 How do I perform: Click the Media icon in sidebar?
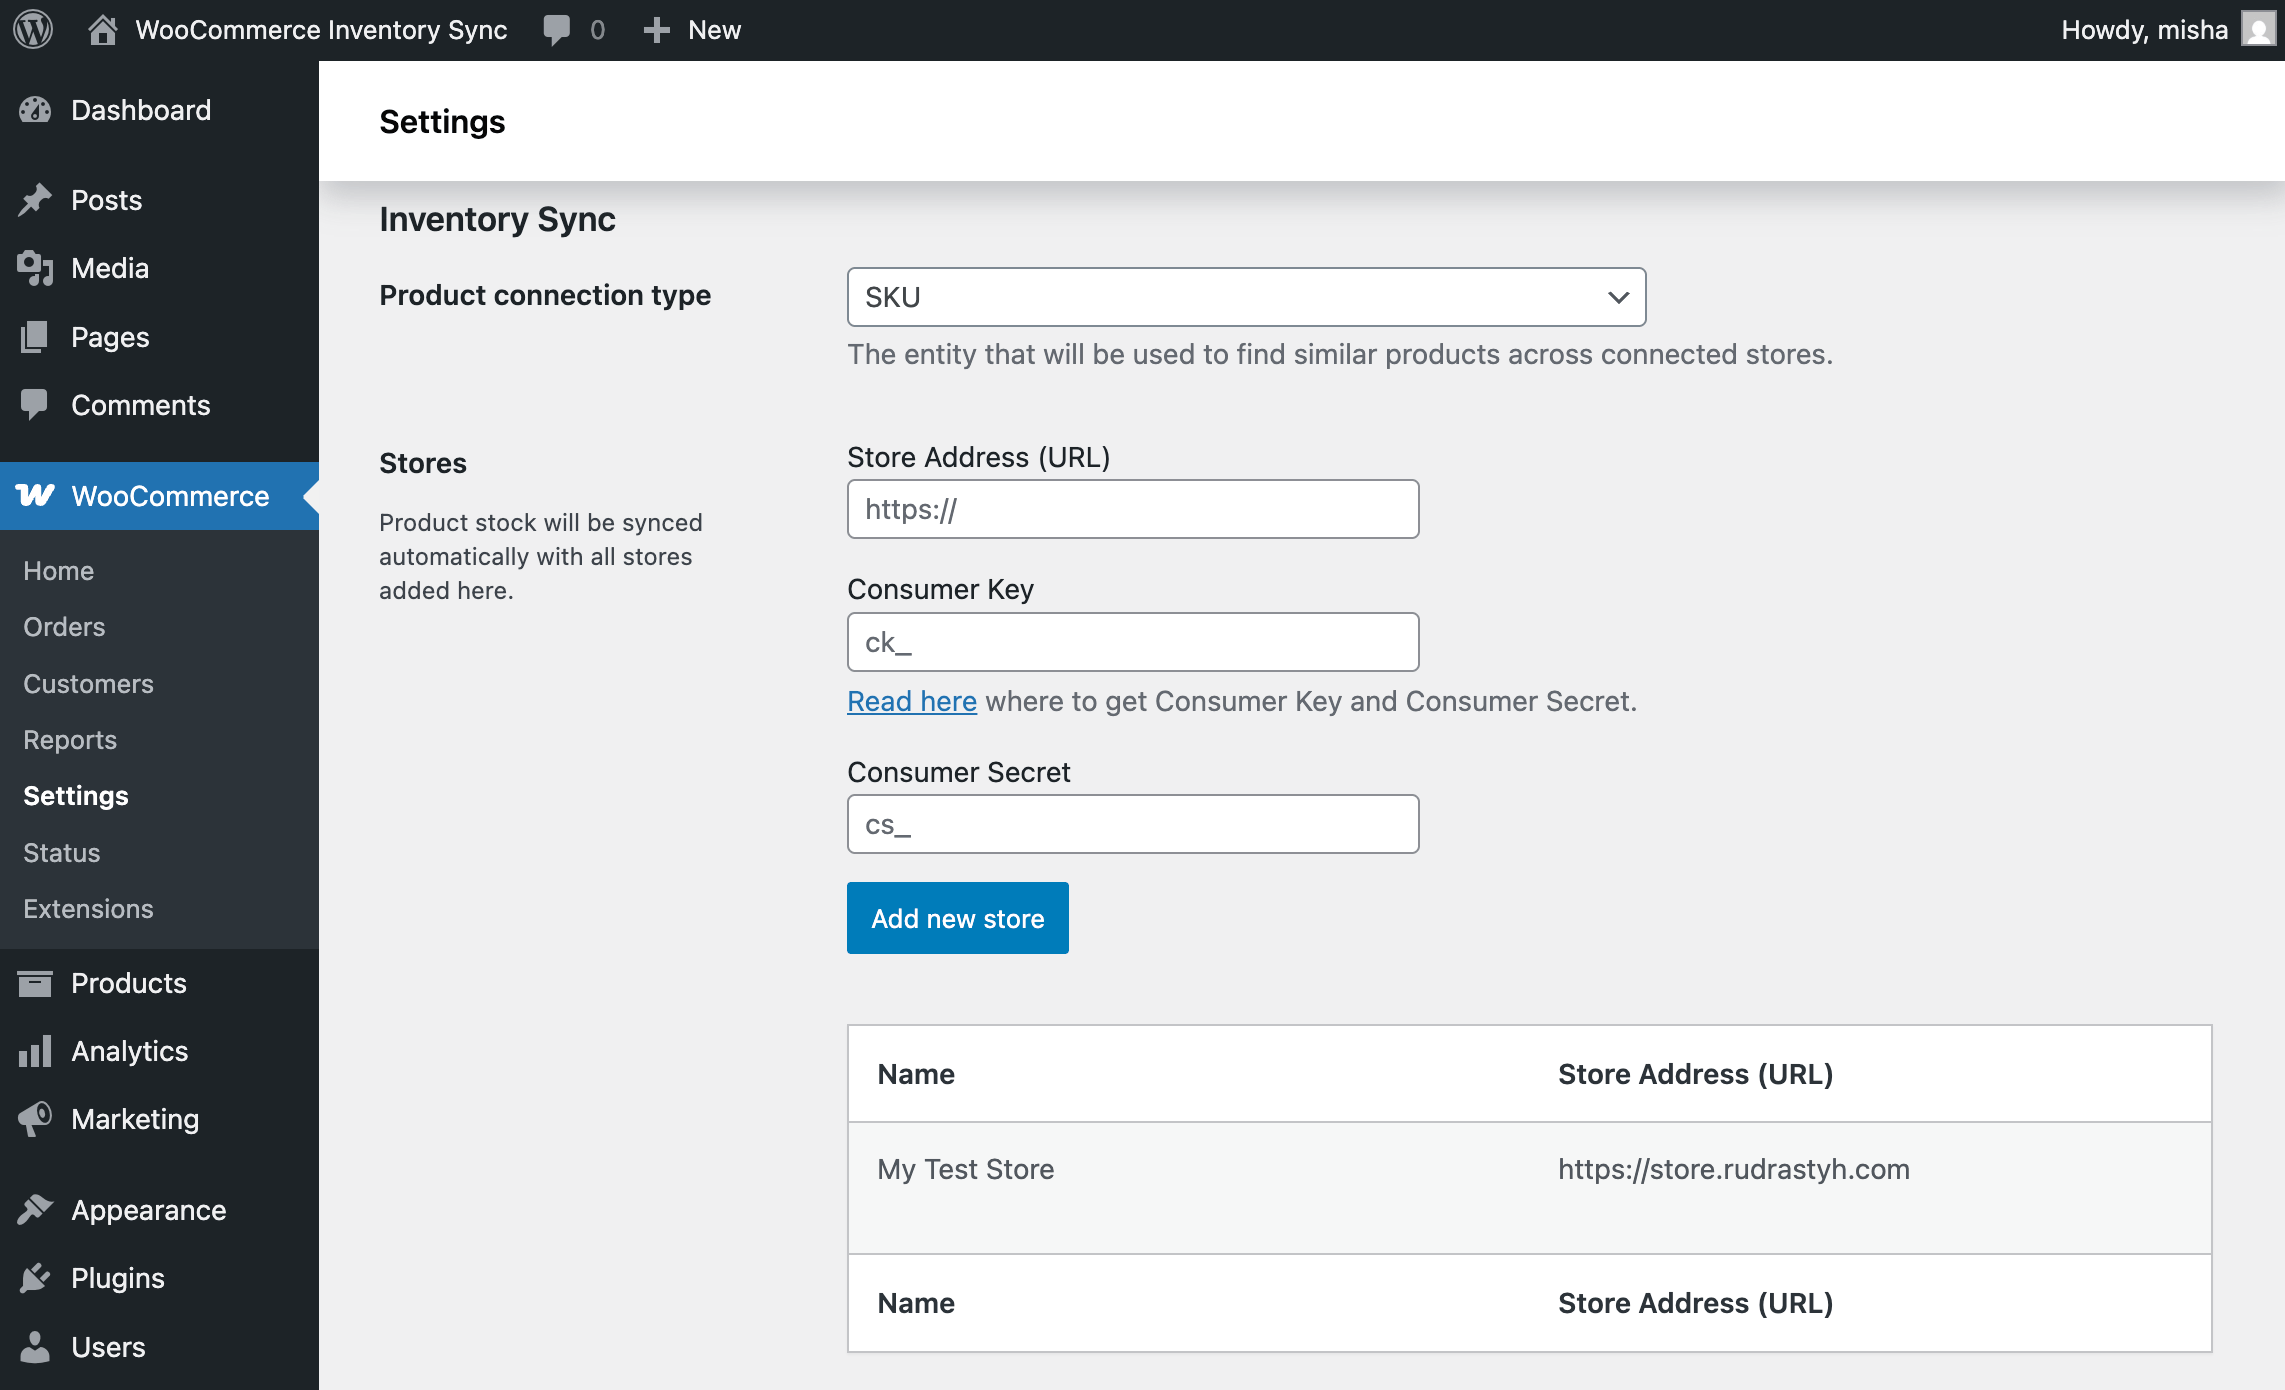35,268
